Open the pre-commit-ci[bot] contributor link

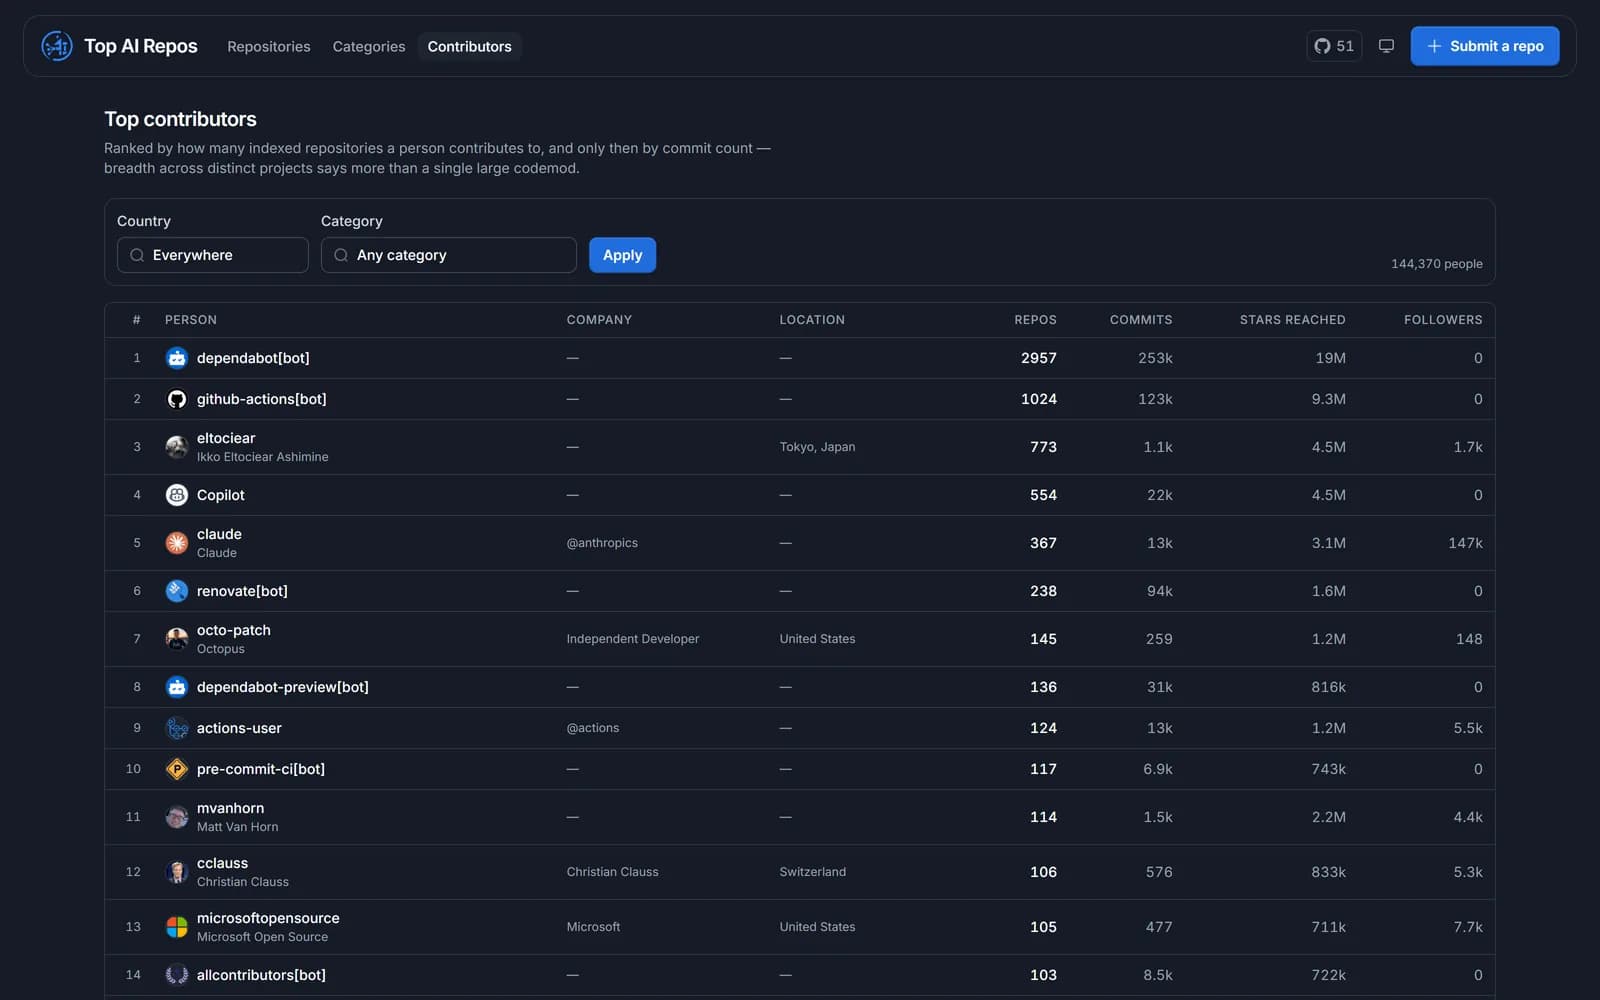coord(261,769)
